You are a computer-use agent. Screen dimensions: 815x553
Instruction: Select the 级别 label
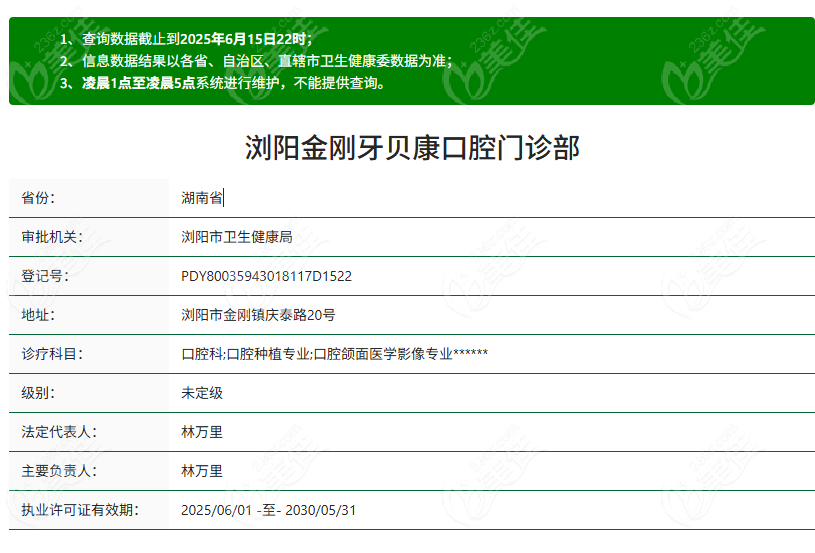pos(38,393)
